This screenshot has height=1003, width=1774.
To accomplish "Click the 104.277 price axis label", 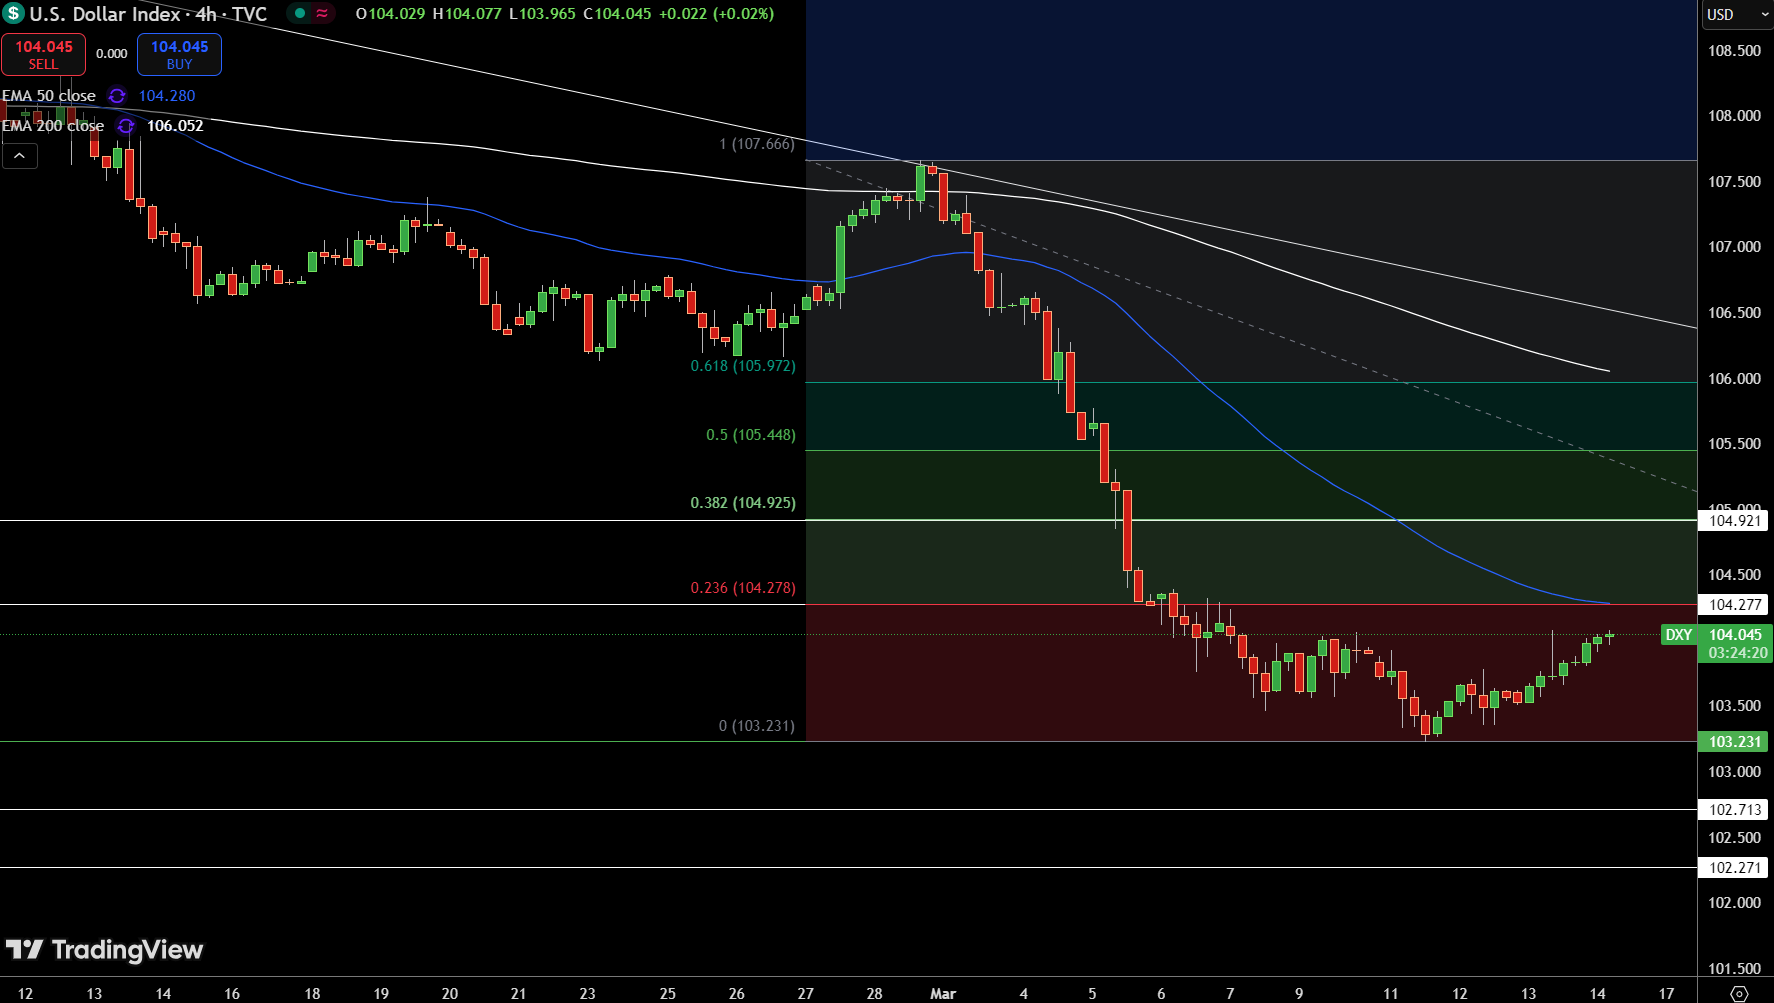I will (1734, 605).
